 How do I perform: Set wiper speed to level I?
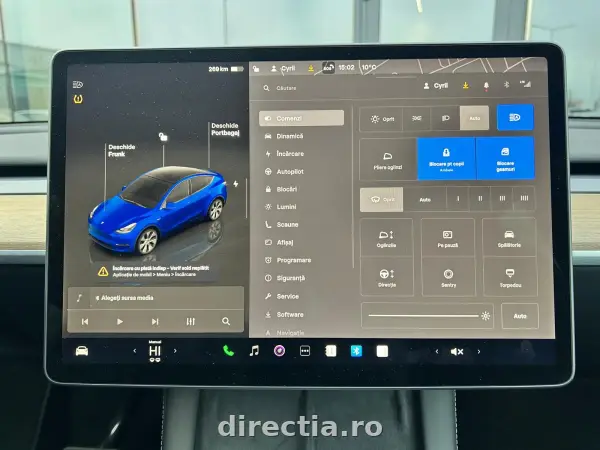(458, 199)
